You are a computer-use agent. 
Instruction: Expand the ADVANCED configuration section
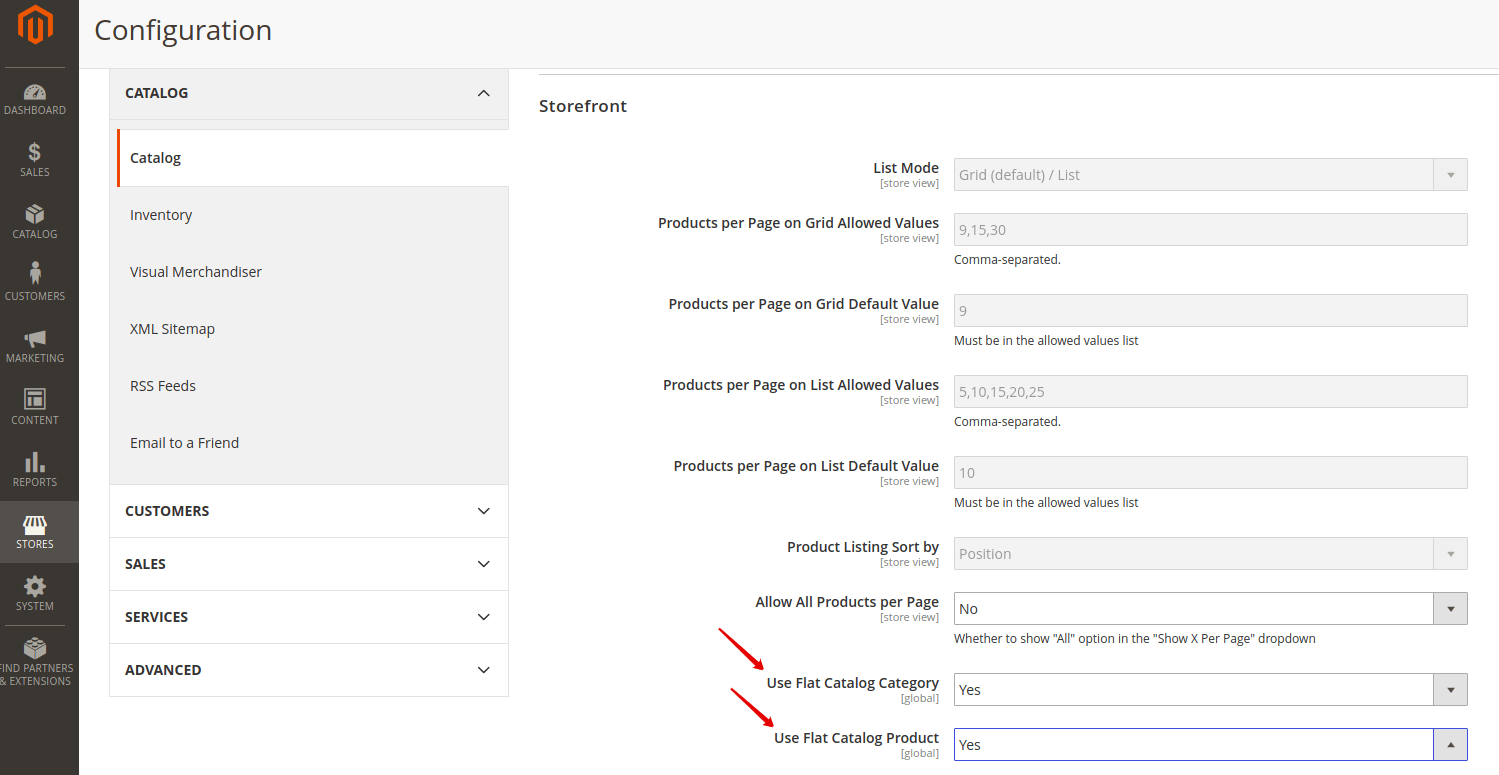(x=483, y=670)
